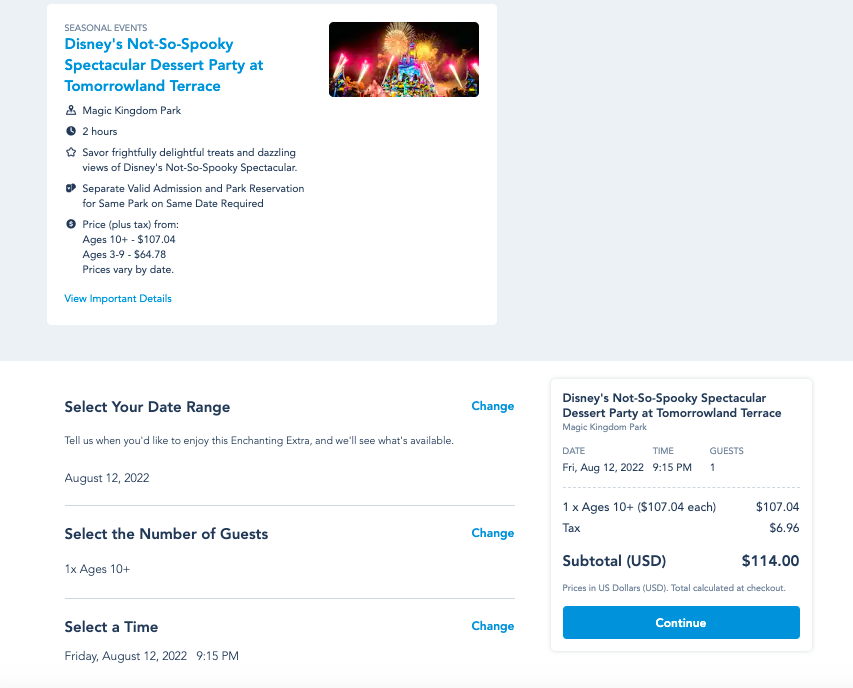Click the clock icon beside 2 hours

point(71,131)
